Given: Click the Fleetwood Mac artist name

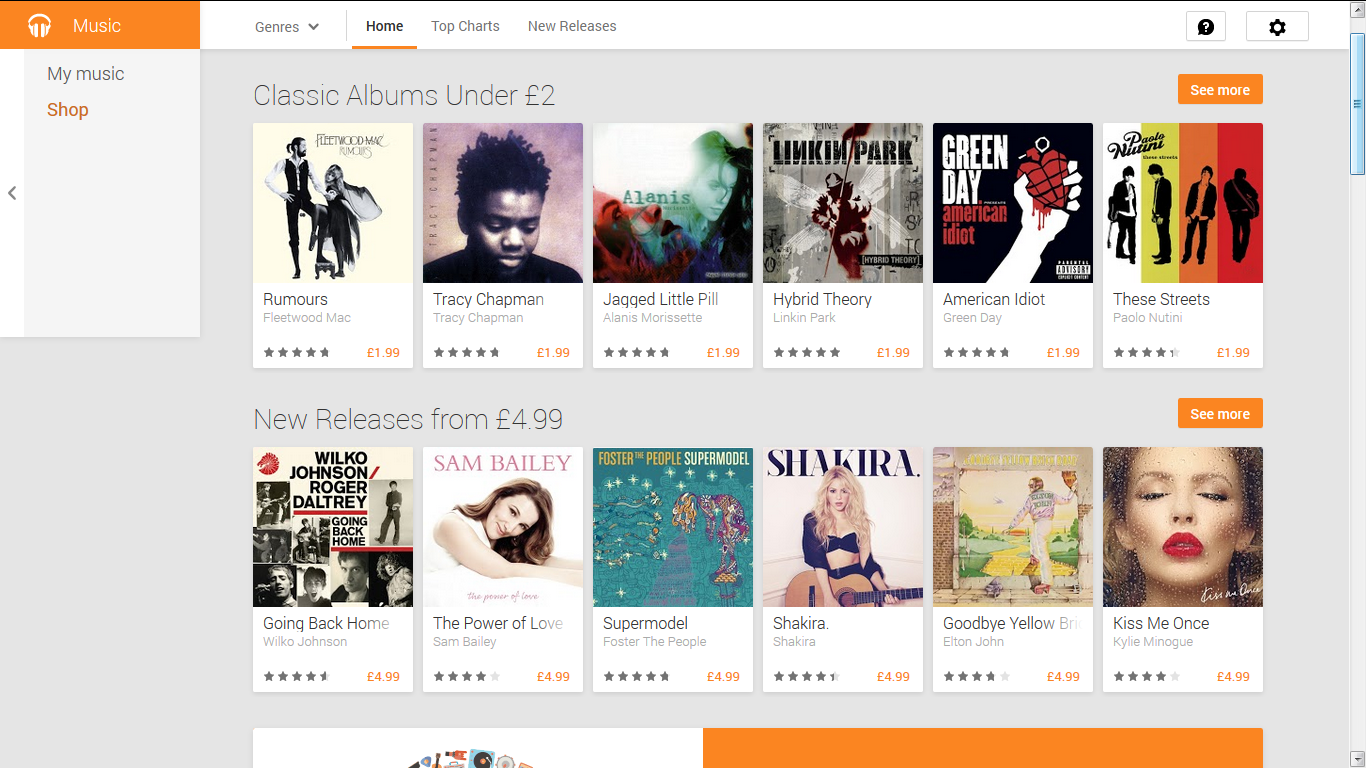Looking at the screenshot, I should point(307,318).
